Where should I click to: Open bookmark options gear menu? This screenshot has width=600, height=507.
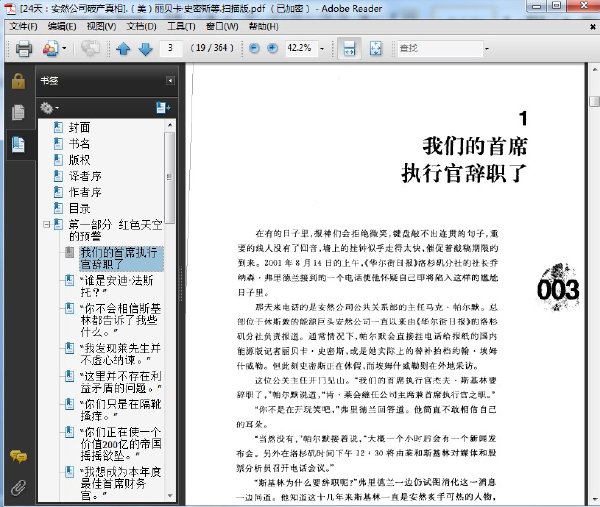coord(49,108)
